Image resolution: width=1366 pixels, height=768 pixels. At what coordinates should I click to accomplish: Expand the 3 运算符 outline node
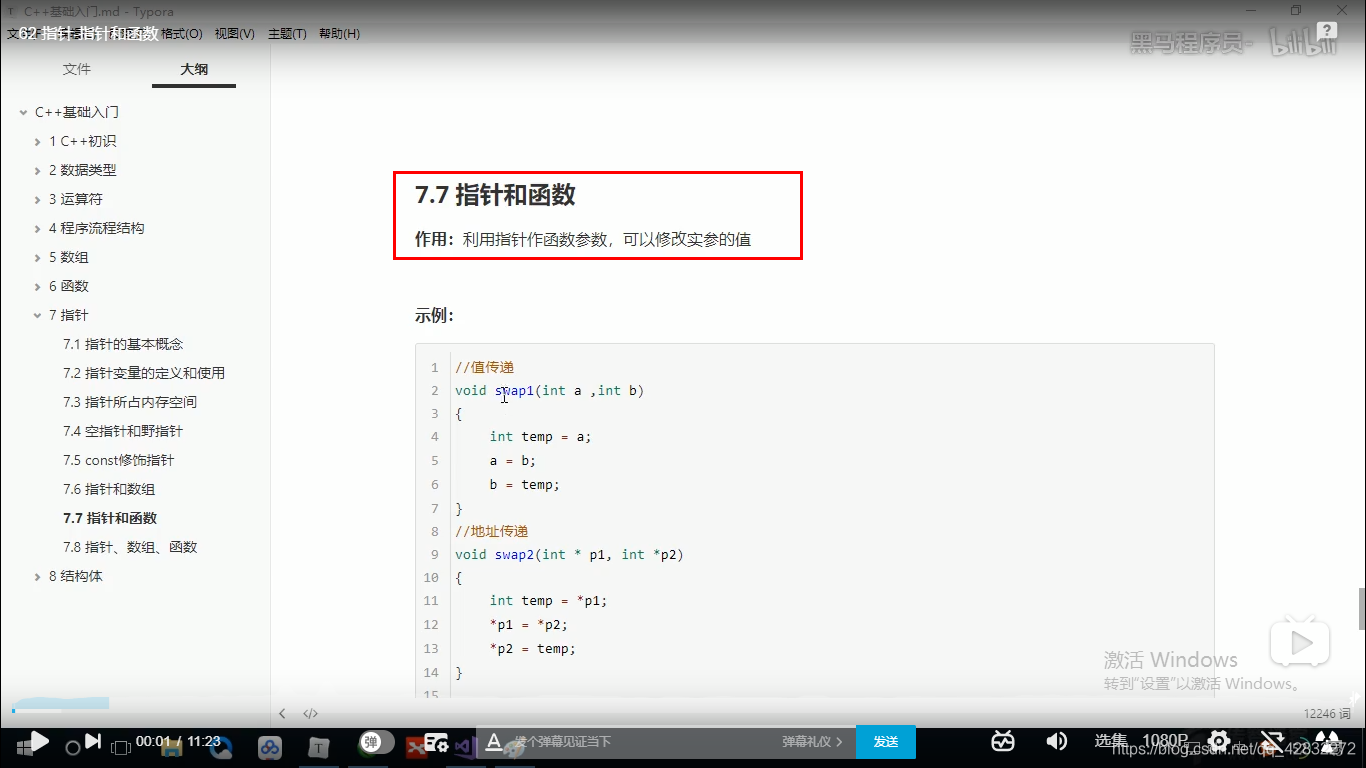[37, 199]
